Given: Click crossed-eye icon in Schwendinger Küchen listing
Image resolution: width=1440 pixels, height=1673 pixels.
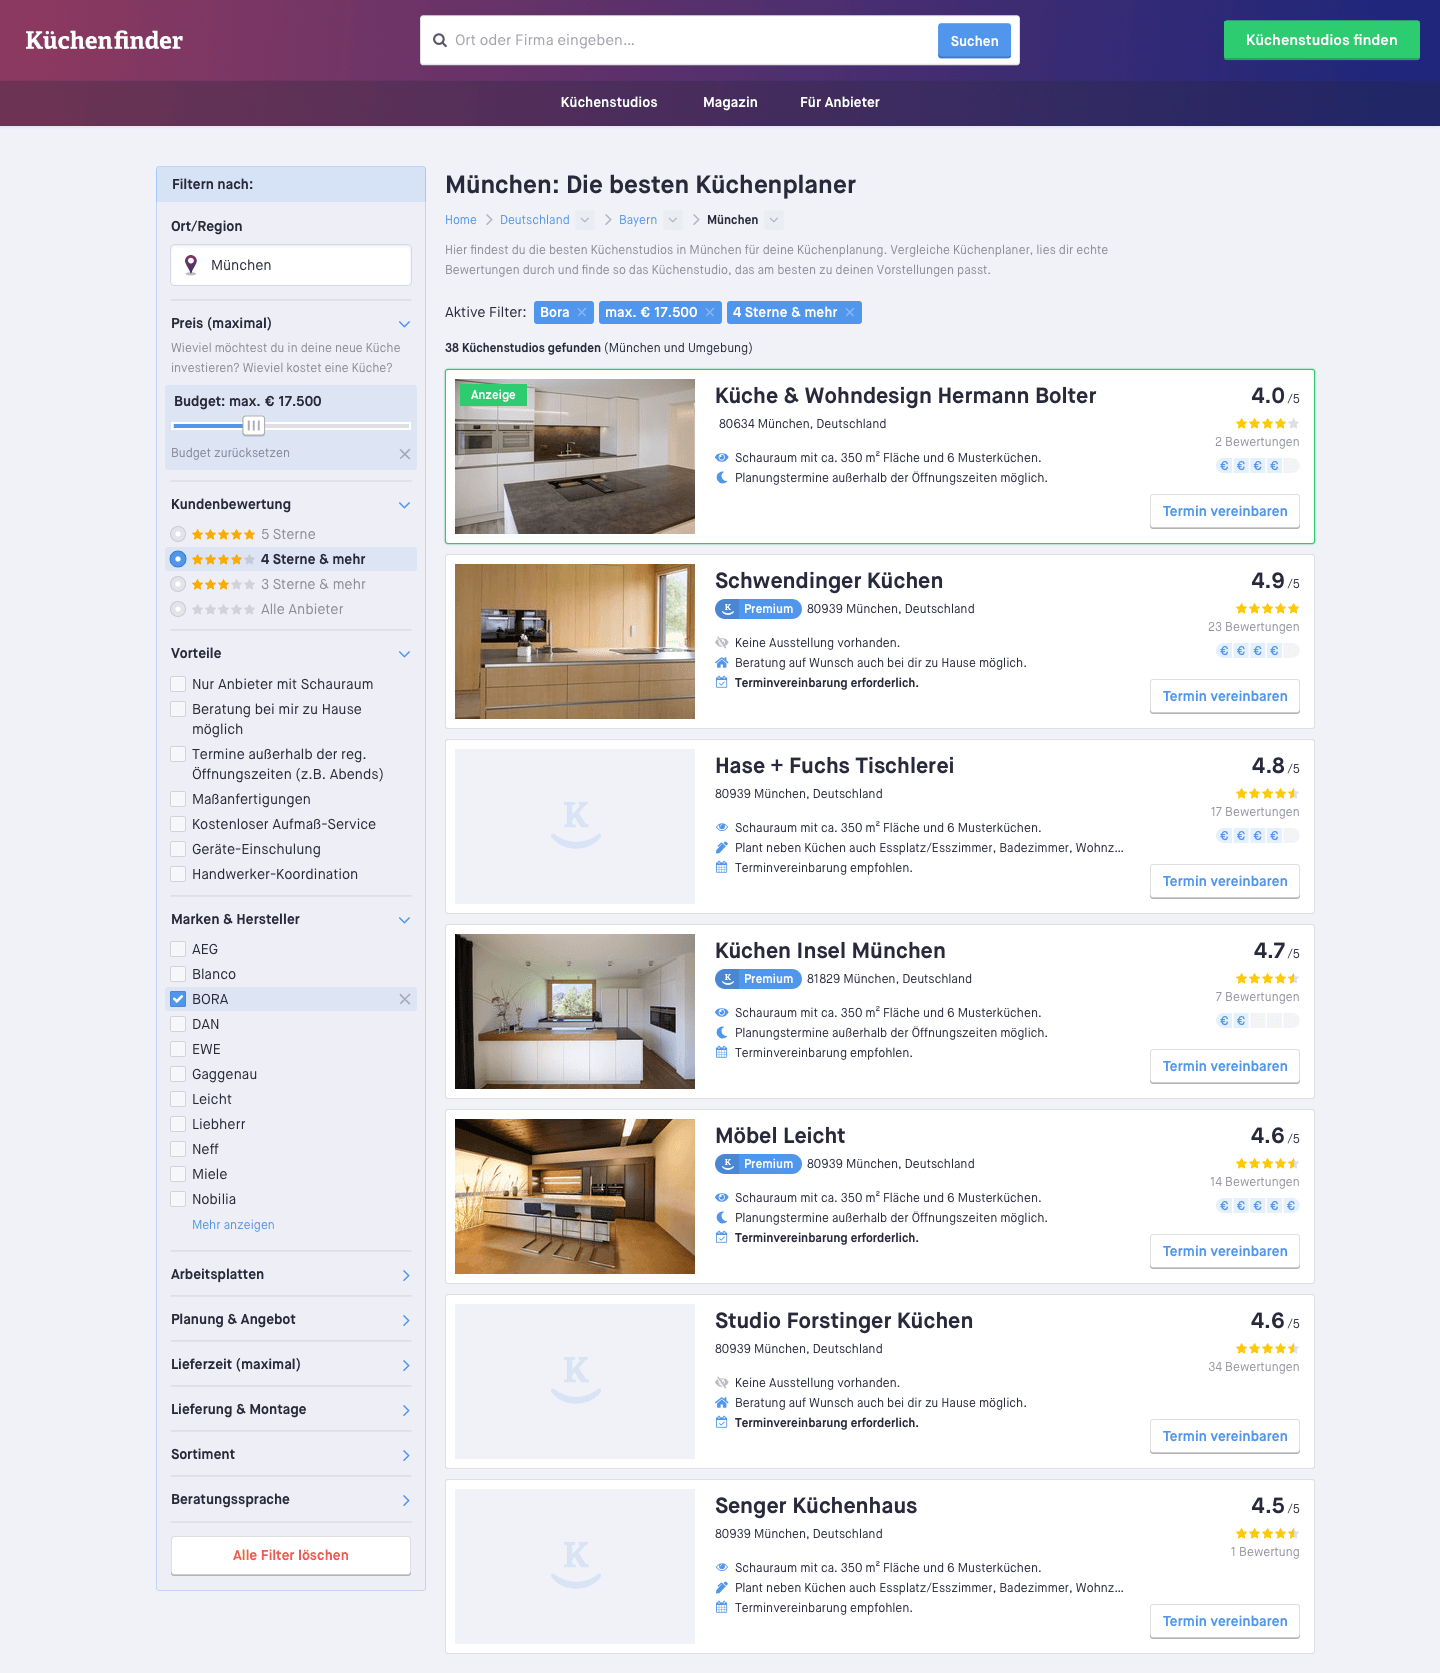Looking at the screenshot, I should point(722,643).
